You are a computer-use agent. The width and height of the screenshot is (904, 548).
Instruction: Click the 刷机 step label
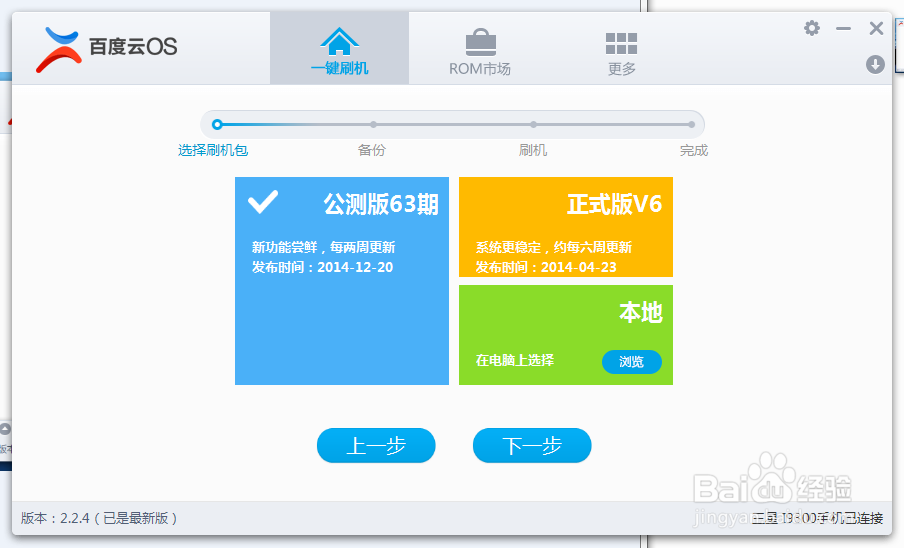532,150
